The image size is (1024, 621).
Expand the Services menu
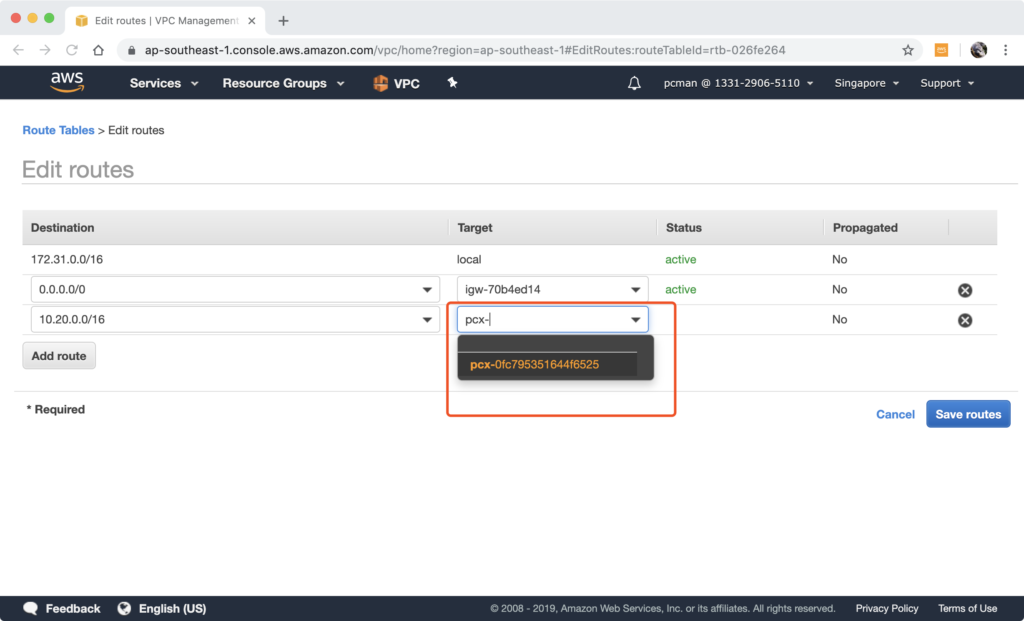pos(164,83)
